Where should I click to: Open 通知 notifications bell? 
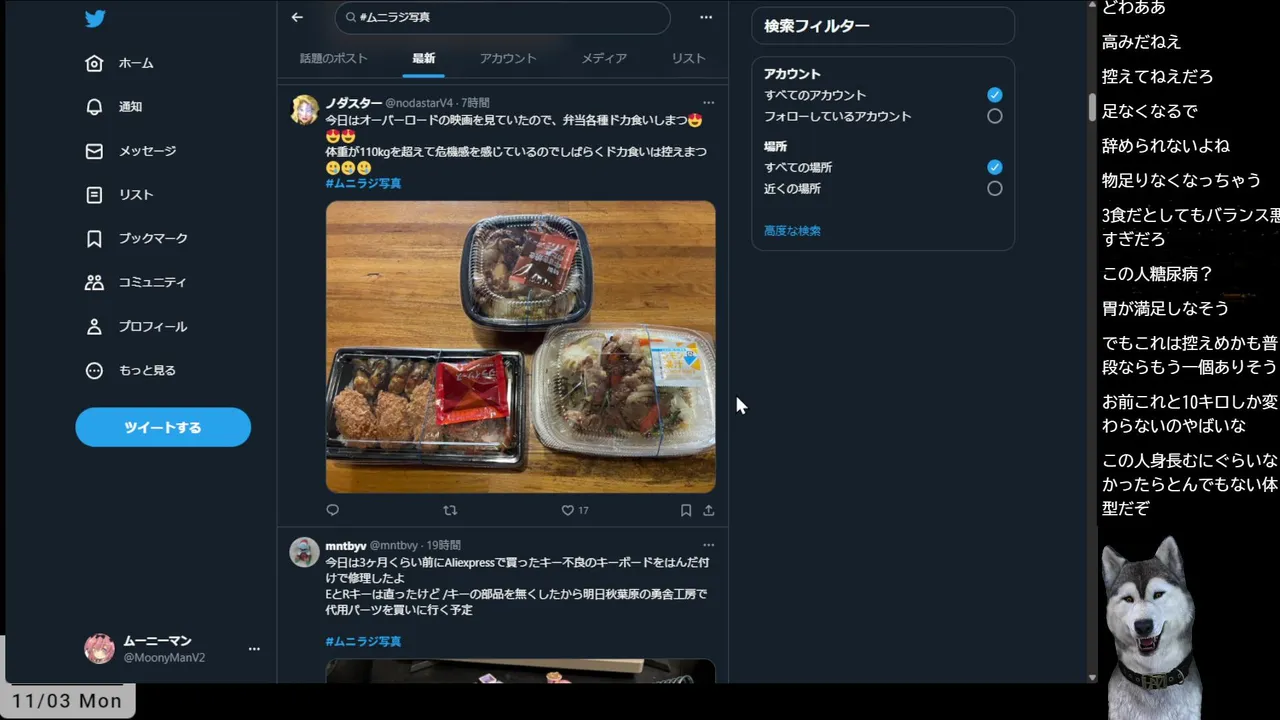click(94, 107)
